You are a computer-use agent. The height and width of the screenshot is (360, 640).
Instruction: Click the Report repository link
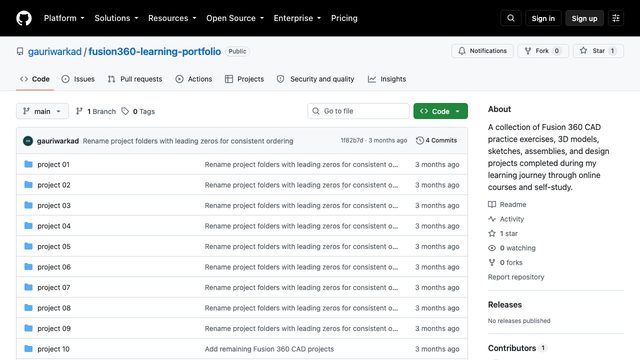[x=516, y=277]
